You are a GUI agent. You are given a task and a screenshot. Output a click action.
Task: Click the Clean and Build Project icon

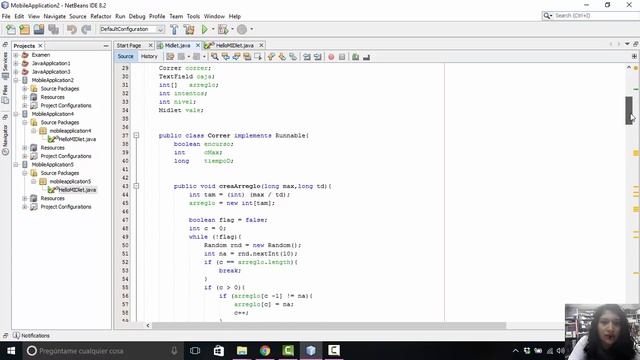189,29
